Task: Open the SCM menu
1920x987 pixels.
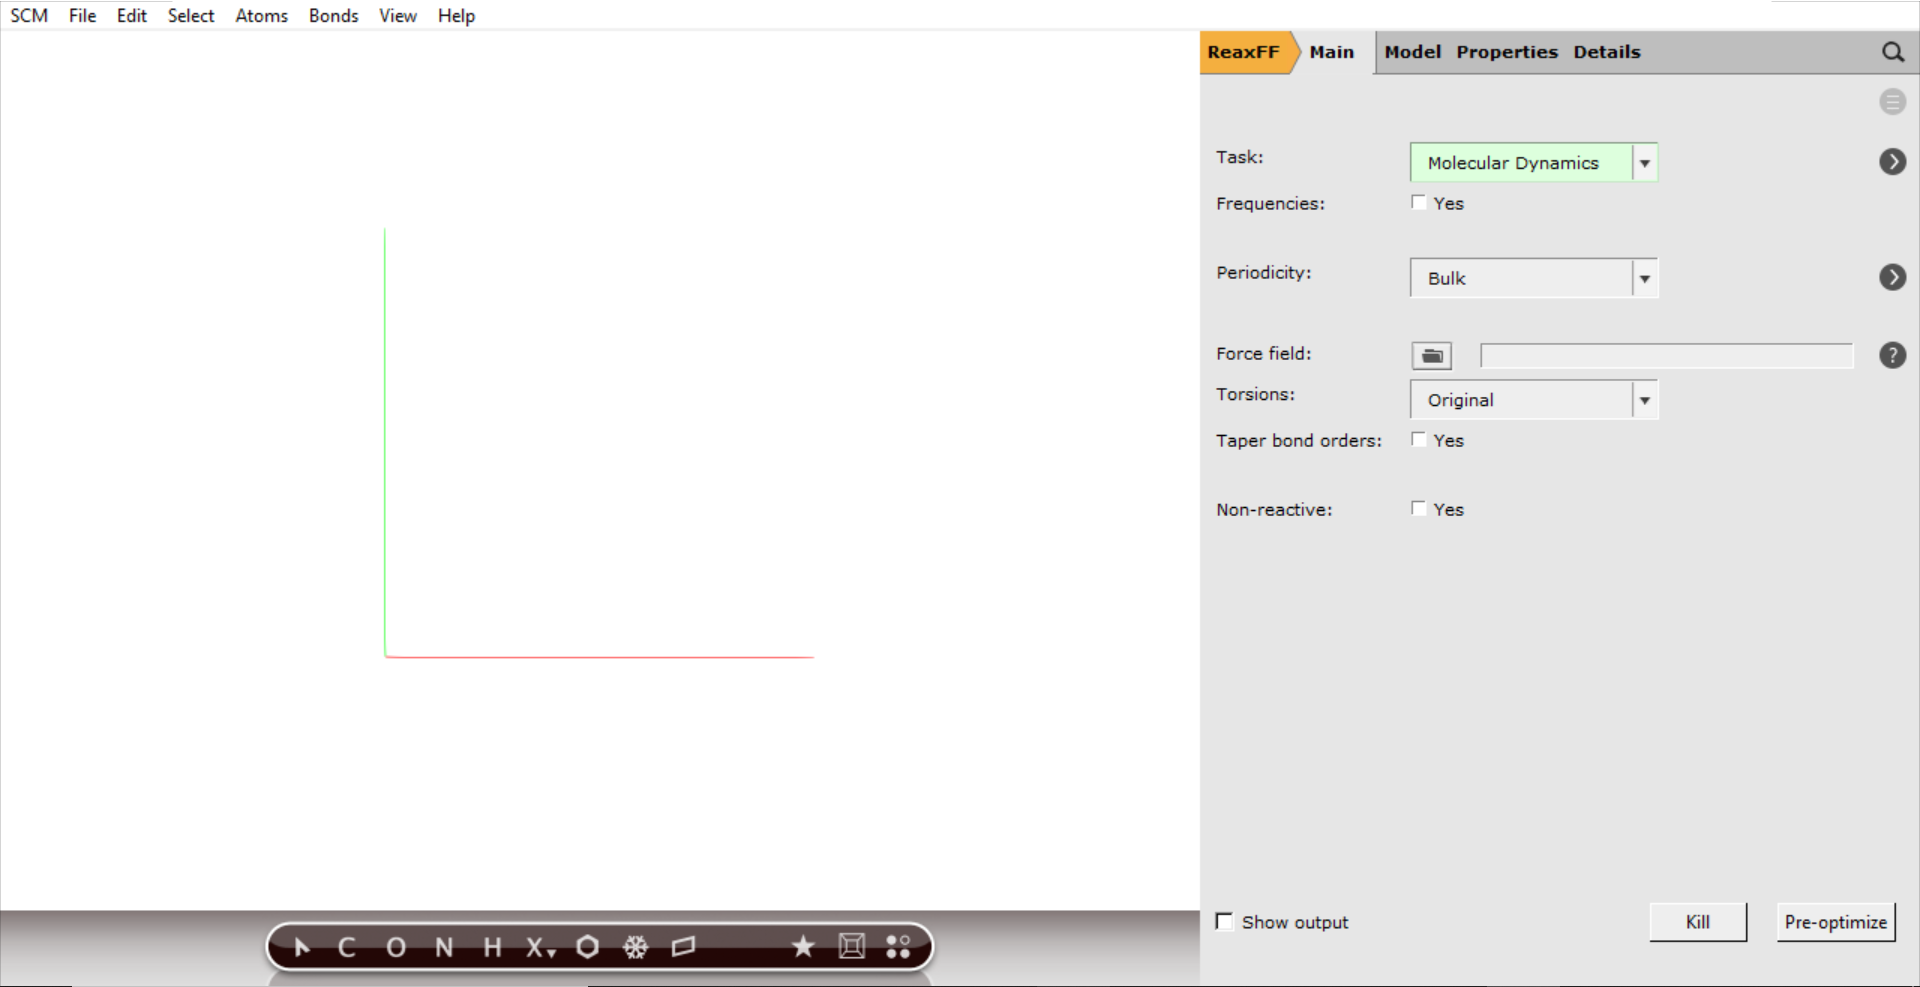Action: pos(29,16)
